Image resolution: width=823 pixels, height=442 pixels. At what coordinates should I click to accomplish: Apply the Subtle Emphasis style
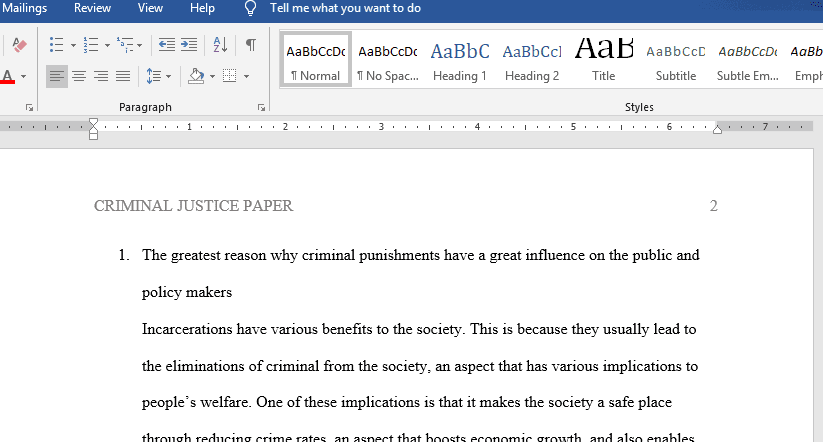click(747, 59)
